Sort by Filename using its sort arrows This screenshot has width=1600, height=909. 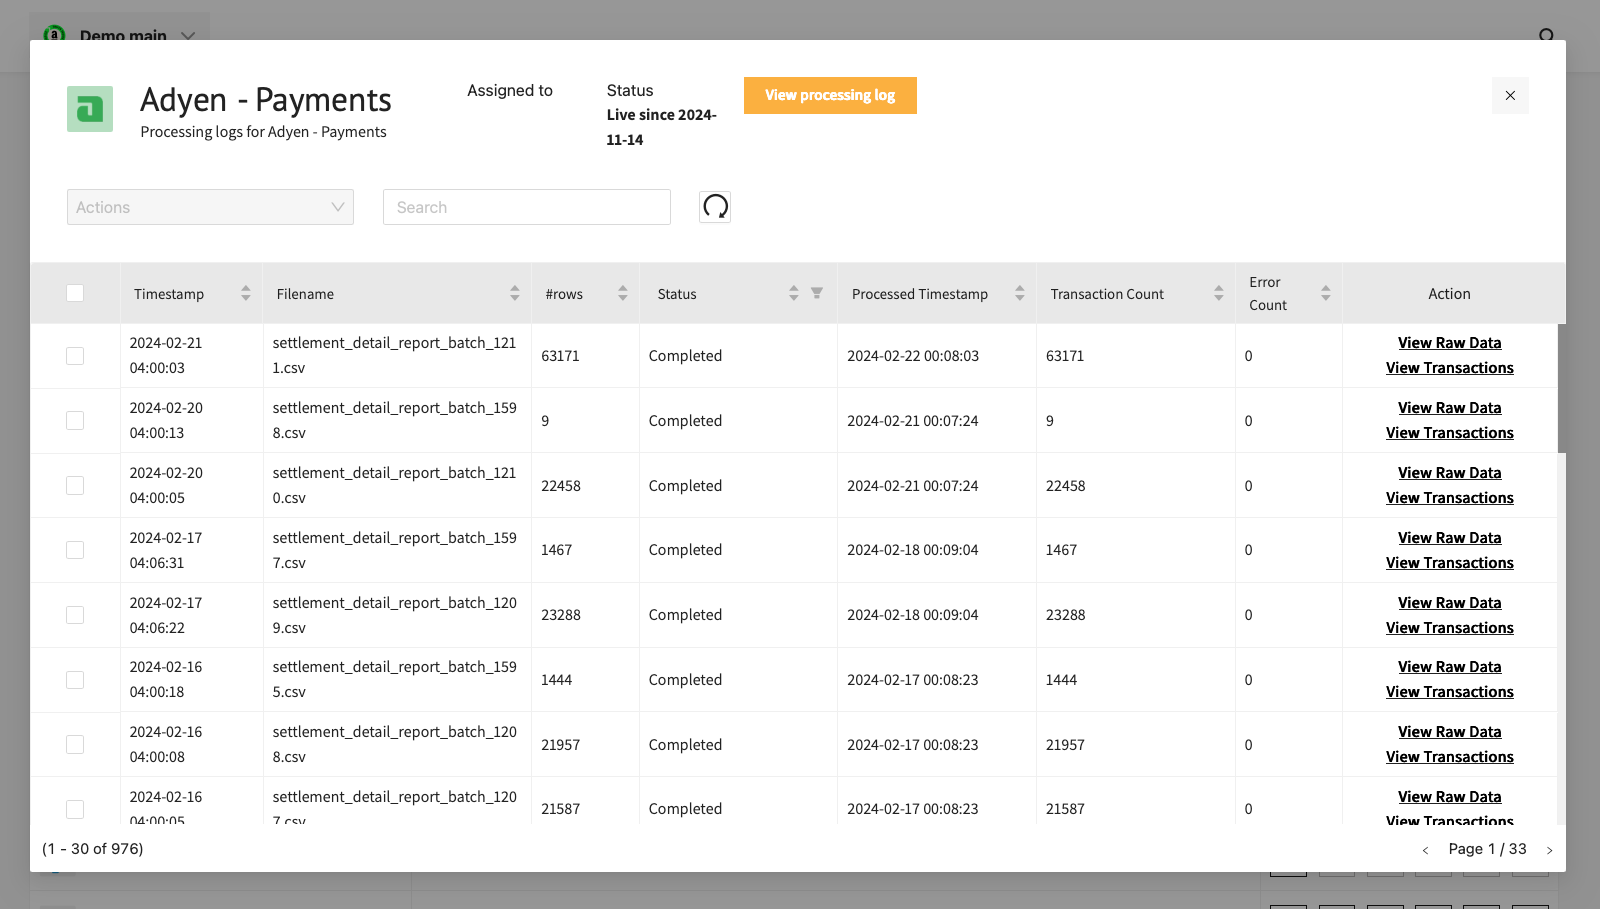tap(514, 293)
